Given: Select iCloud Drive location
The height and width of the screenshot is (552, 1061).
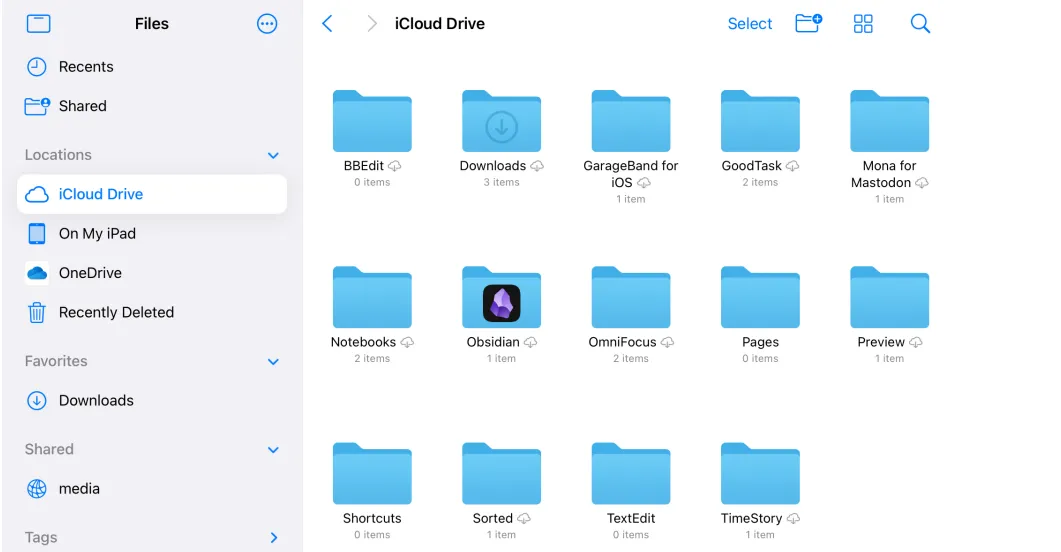Looking at the screenshot, I should 152,194.
